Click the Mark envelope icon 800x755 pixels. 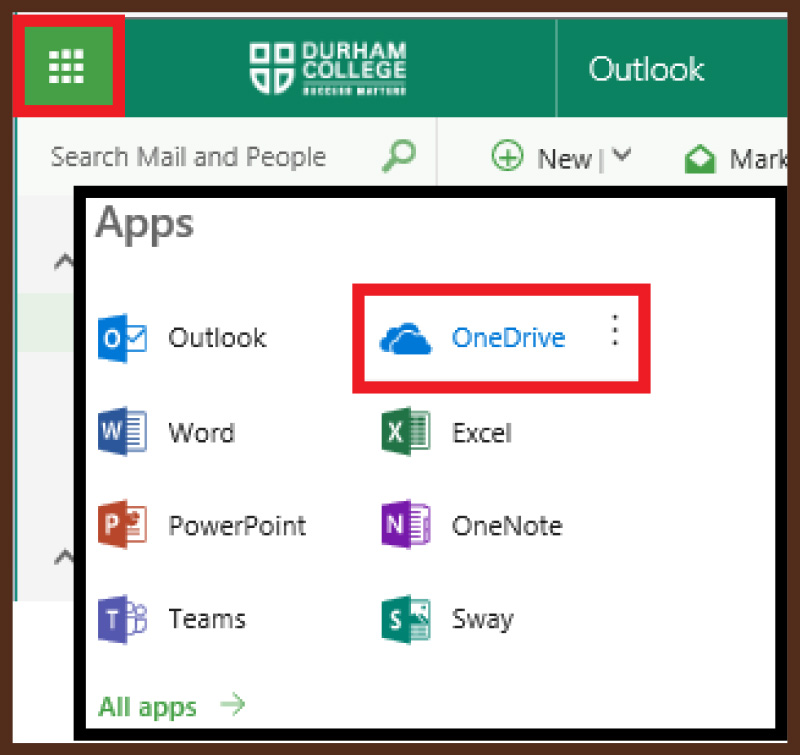coord(700,157)
